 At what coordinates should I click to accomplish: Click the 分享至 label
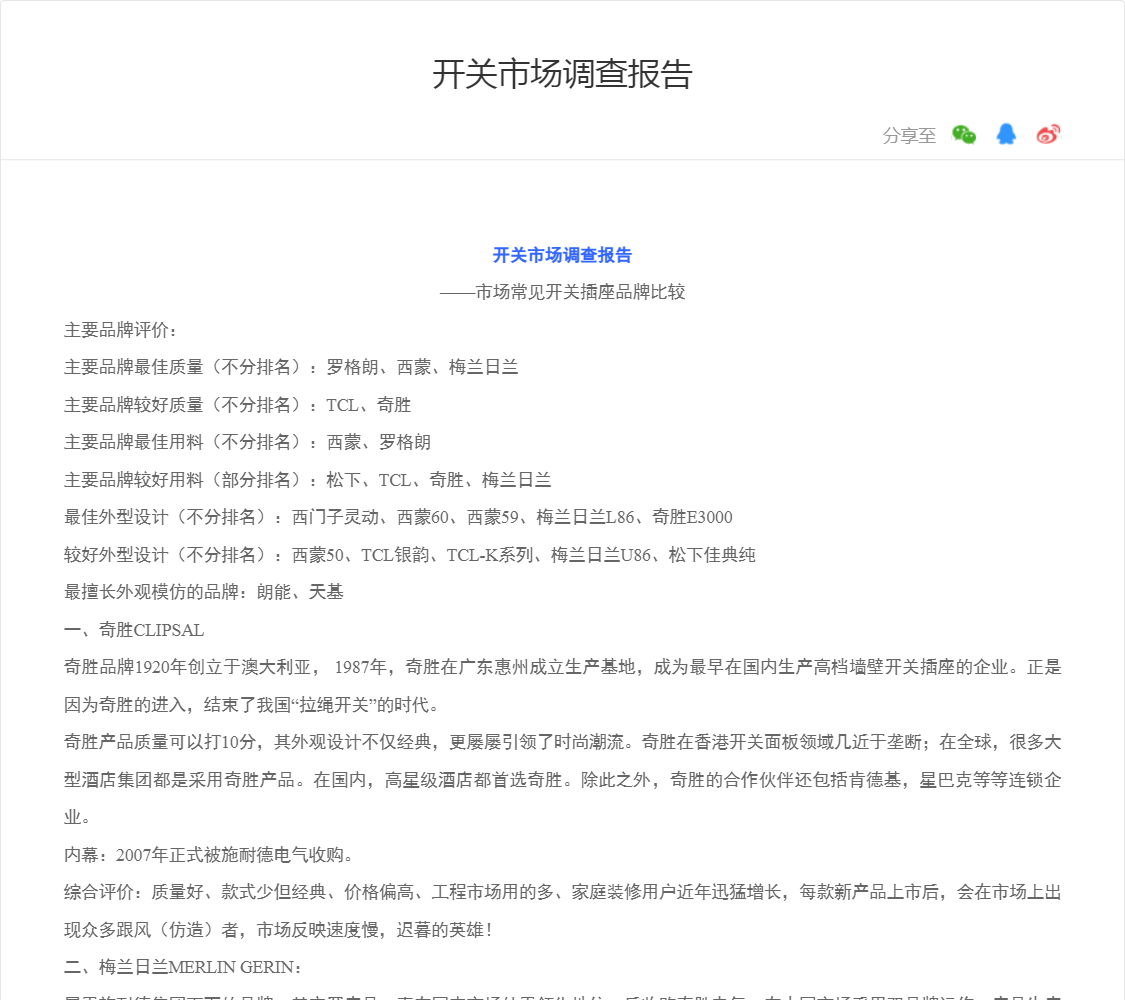(909, 136)
